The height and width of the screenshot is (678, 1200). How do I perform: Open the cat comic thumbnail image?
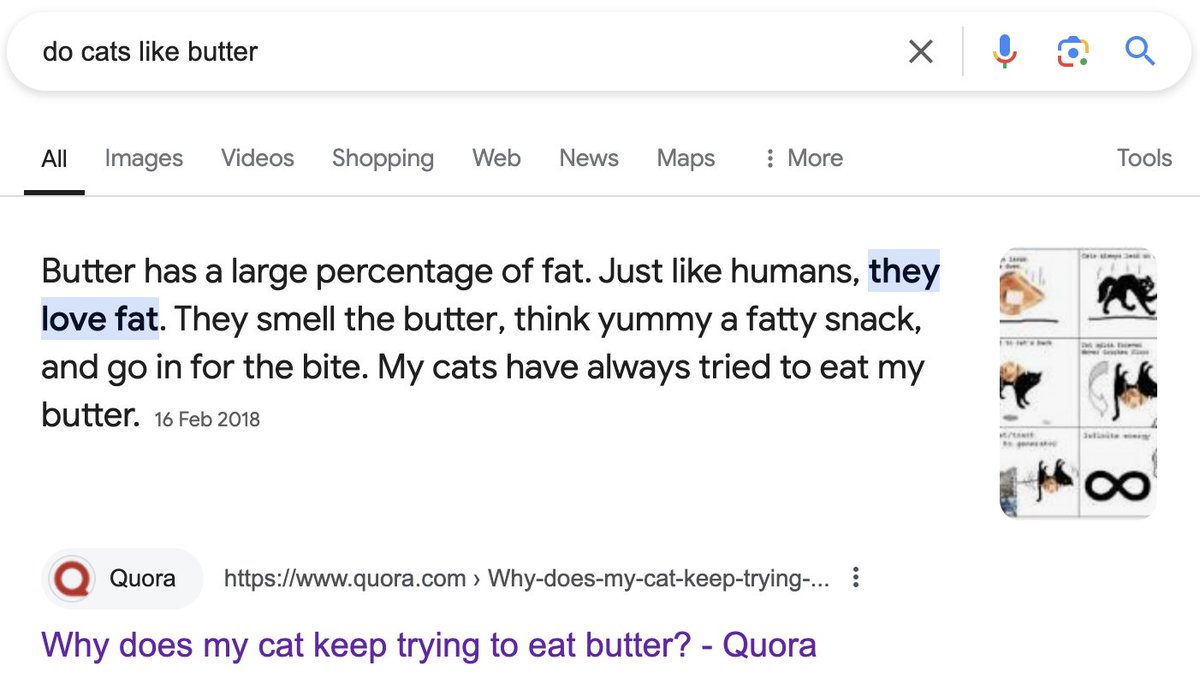click(1079, 383)
